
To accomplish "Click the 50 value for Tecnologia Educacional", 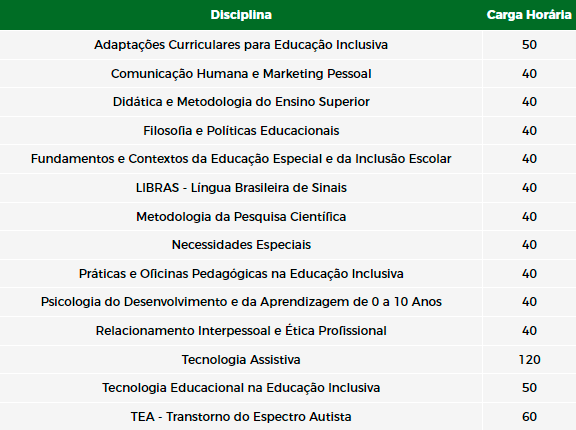I will click(529, 388).
